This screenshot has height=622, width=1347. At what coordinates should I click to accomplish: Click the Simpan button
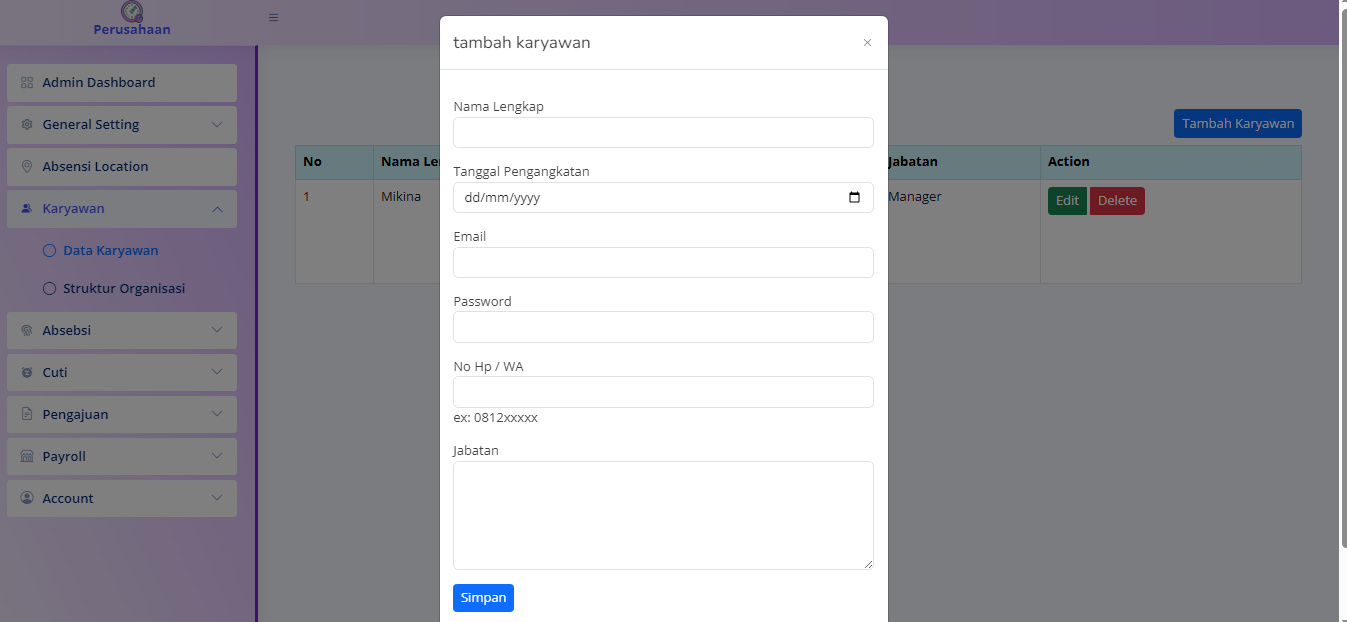(483, 598)
